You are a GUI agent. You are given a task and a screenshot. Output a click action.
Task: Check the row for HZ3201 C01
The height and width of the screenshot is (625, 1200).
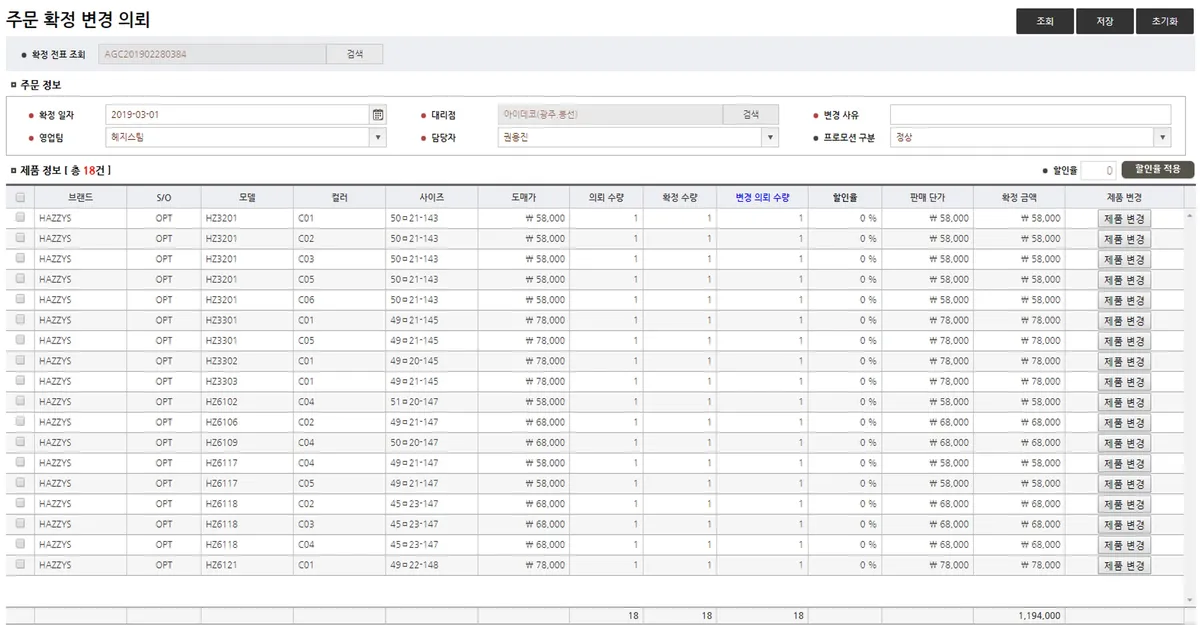[20, 218]
